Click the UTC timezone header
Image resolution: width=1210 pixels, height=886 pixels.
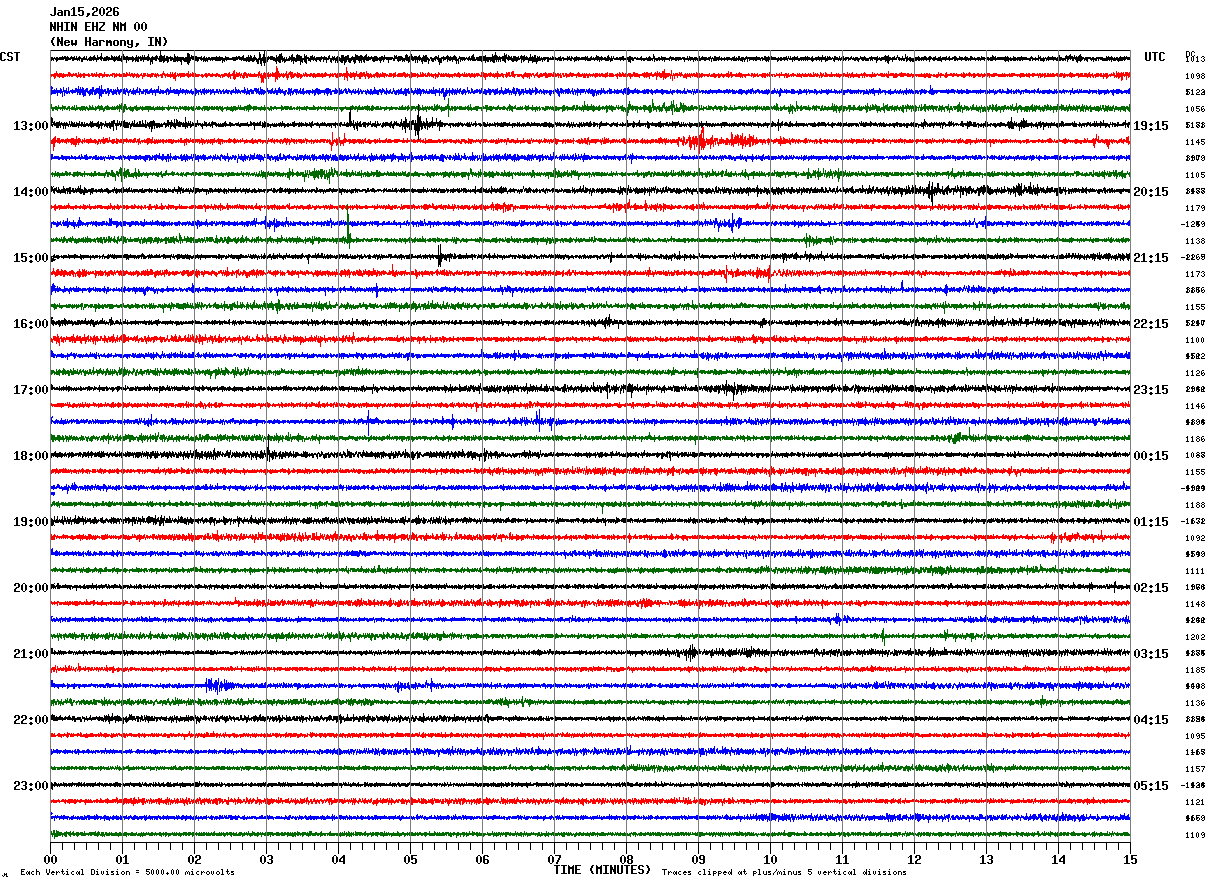[x=1155, y=57]
